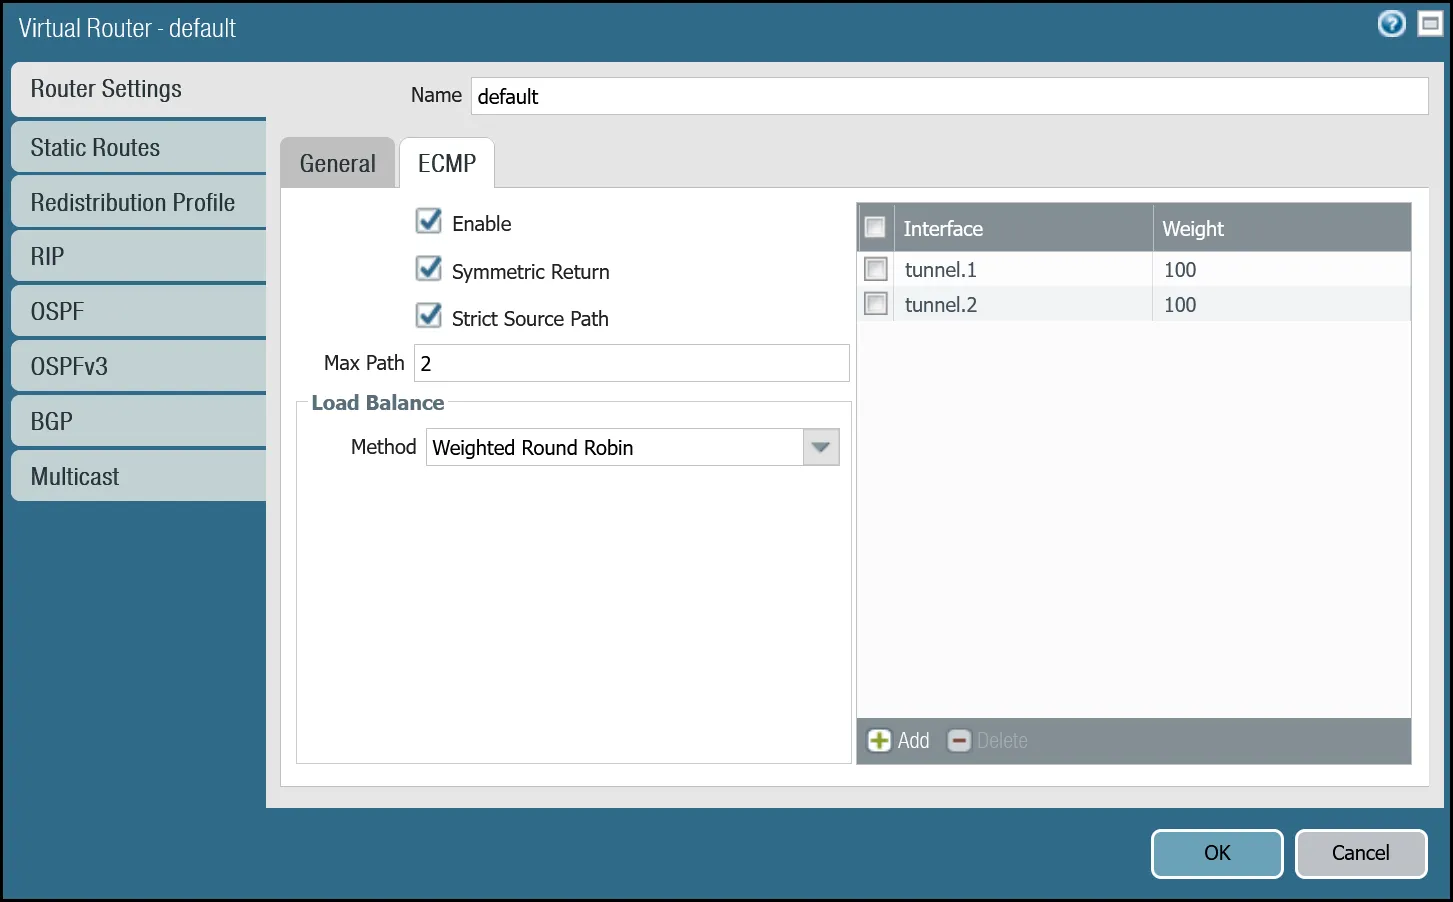The image size is (1453, 902).
Task: Uncheck the Enable ECMP checkbox
Action: coord(429,222)
